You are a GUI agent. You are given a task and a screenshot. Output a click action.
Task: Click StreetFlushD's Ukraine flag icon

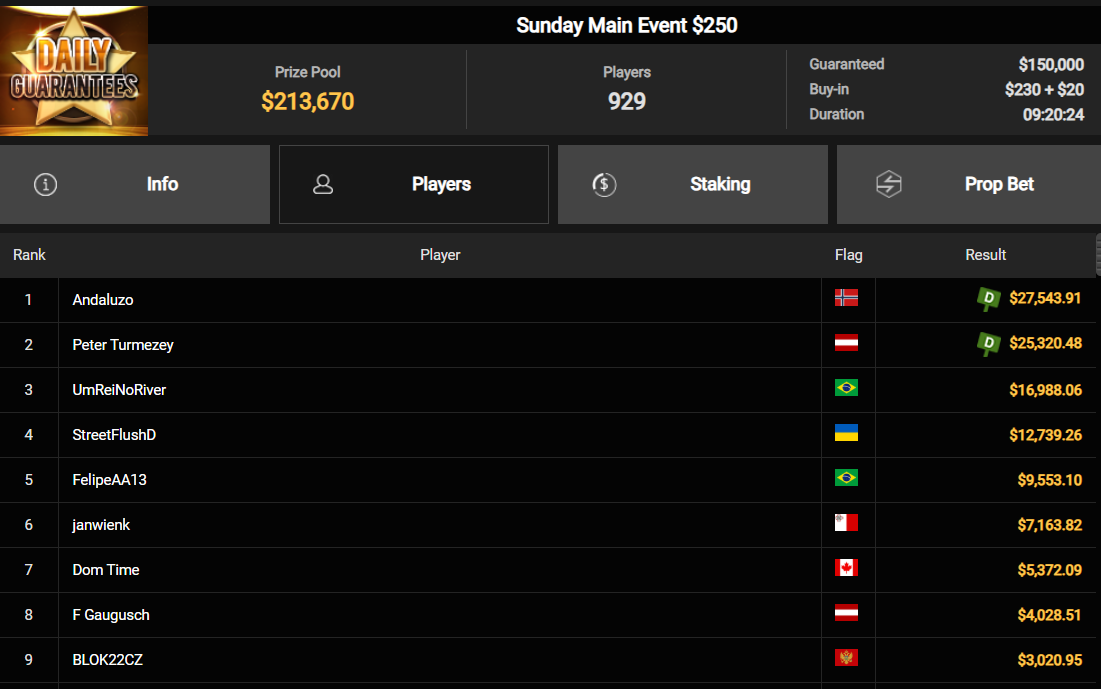[x=846, y=433]
